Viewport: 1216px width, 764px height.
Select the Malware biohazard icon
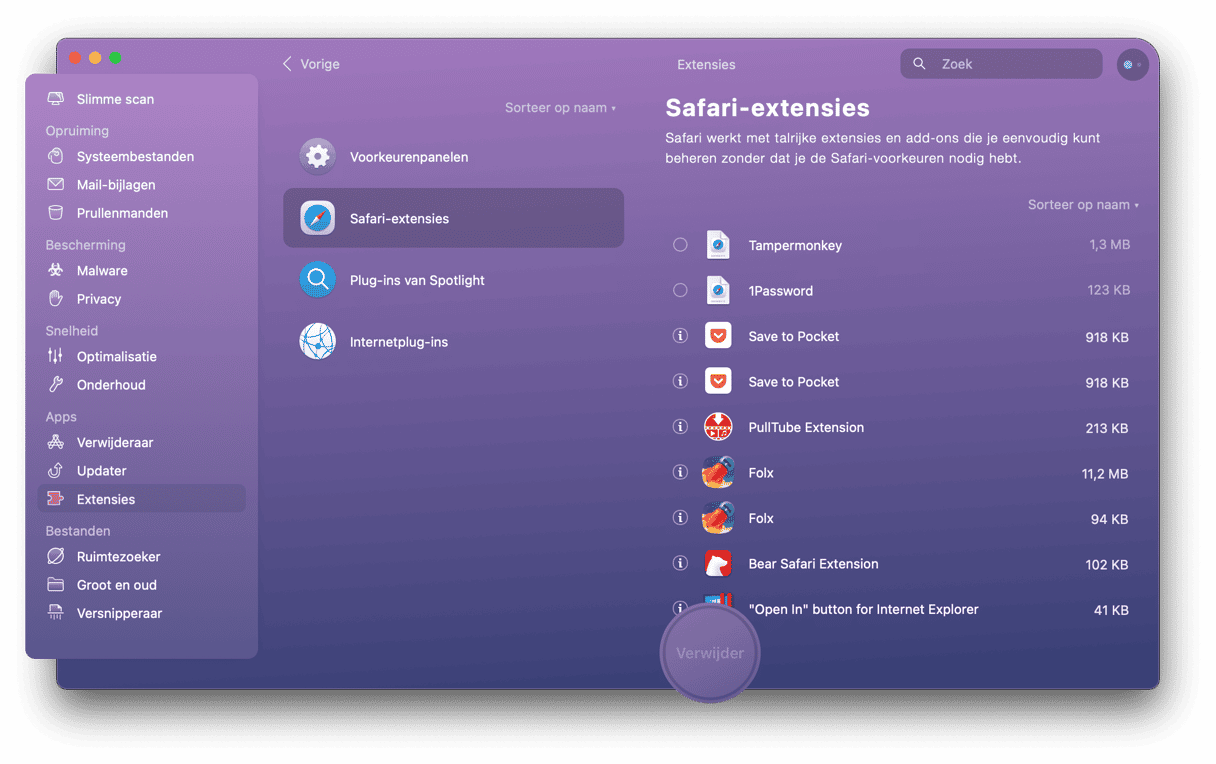[x=56, y=271]
